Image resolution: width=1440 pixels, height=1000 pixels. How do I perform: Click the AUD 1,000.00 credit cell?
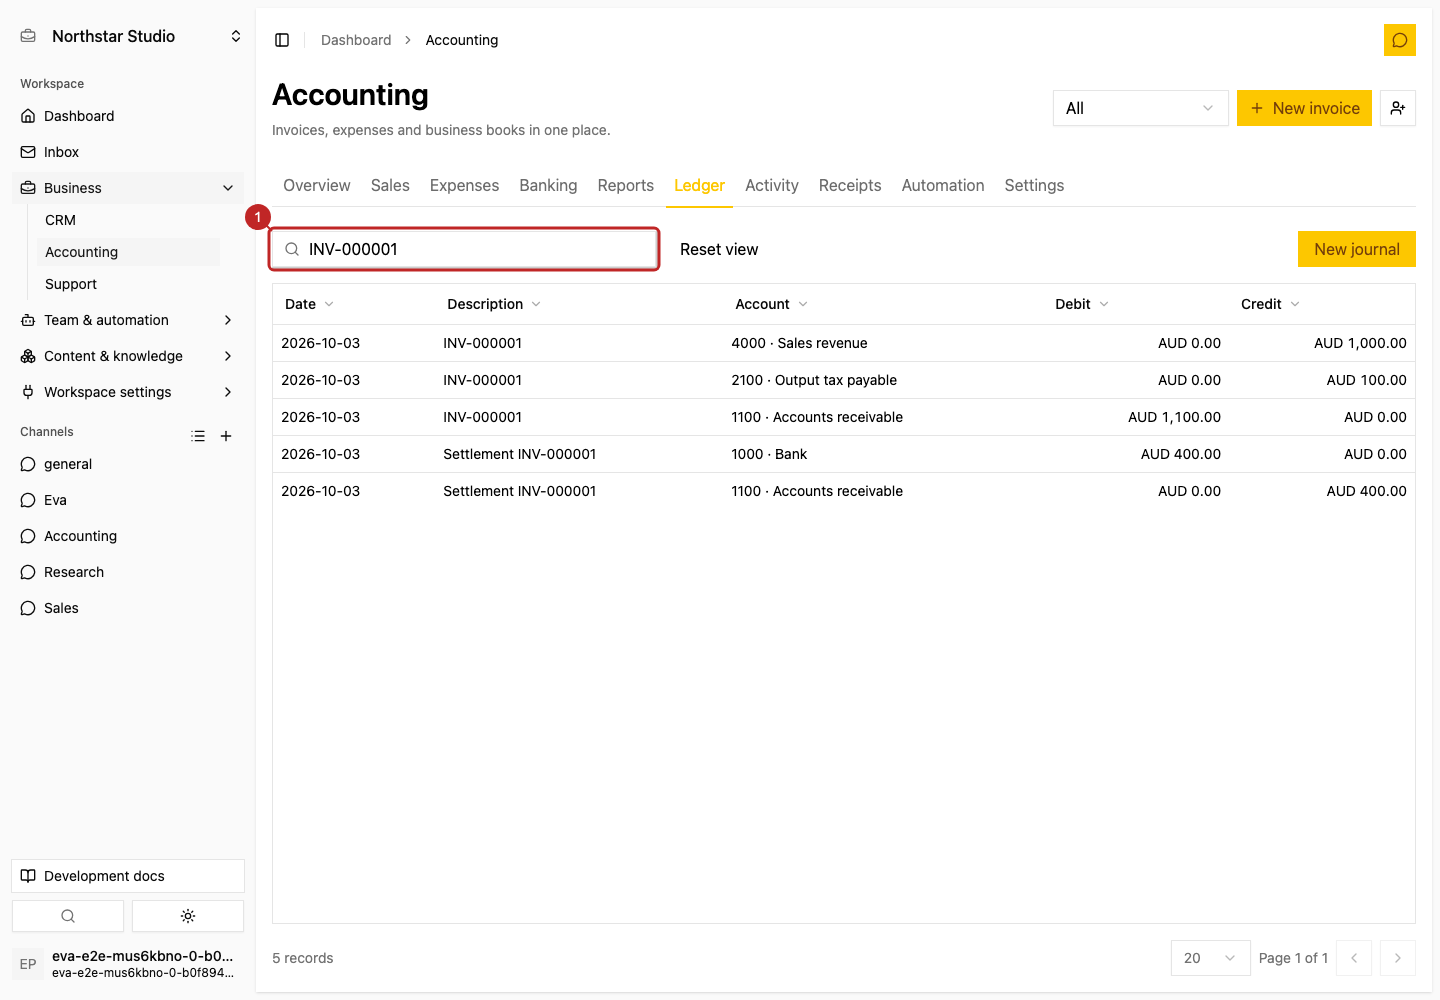1360,343
